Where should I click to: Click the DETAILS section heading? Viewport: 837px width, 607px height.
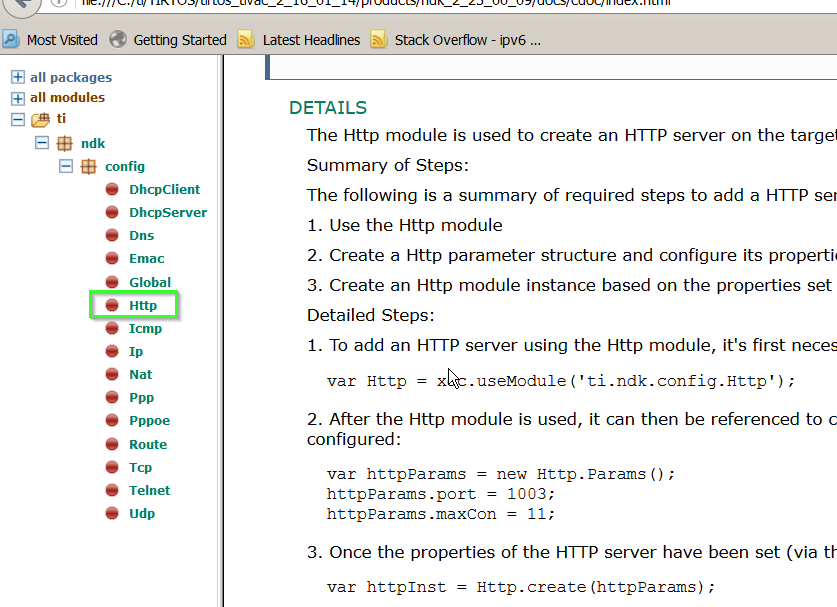(328, 108)
